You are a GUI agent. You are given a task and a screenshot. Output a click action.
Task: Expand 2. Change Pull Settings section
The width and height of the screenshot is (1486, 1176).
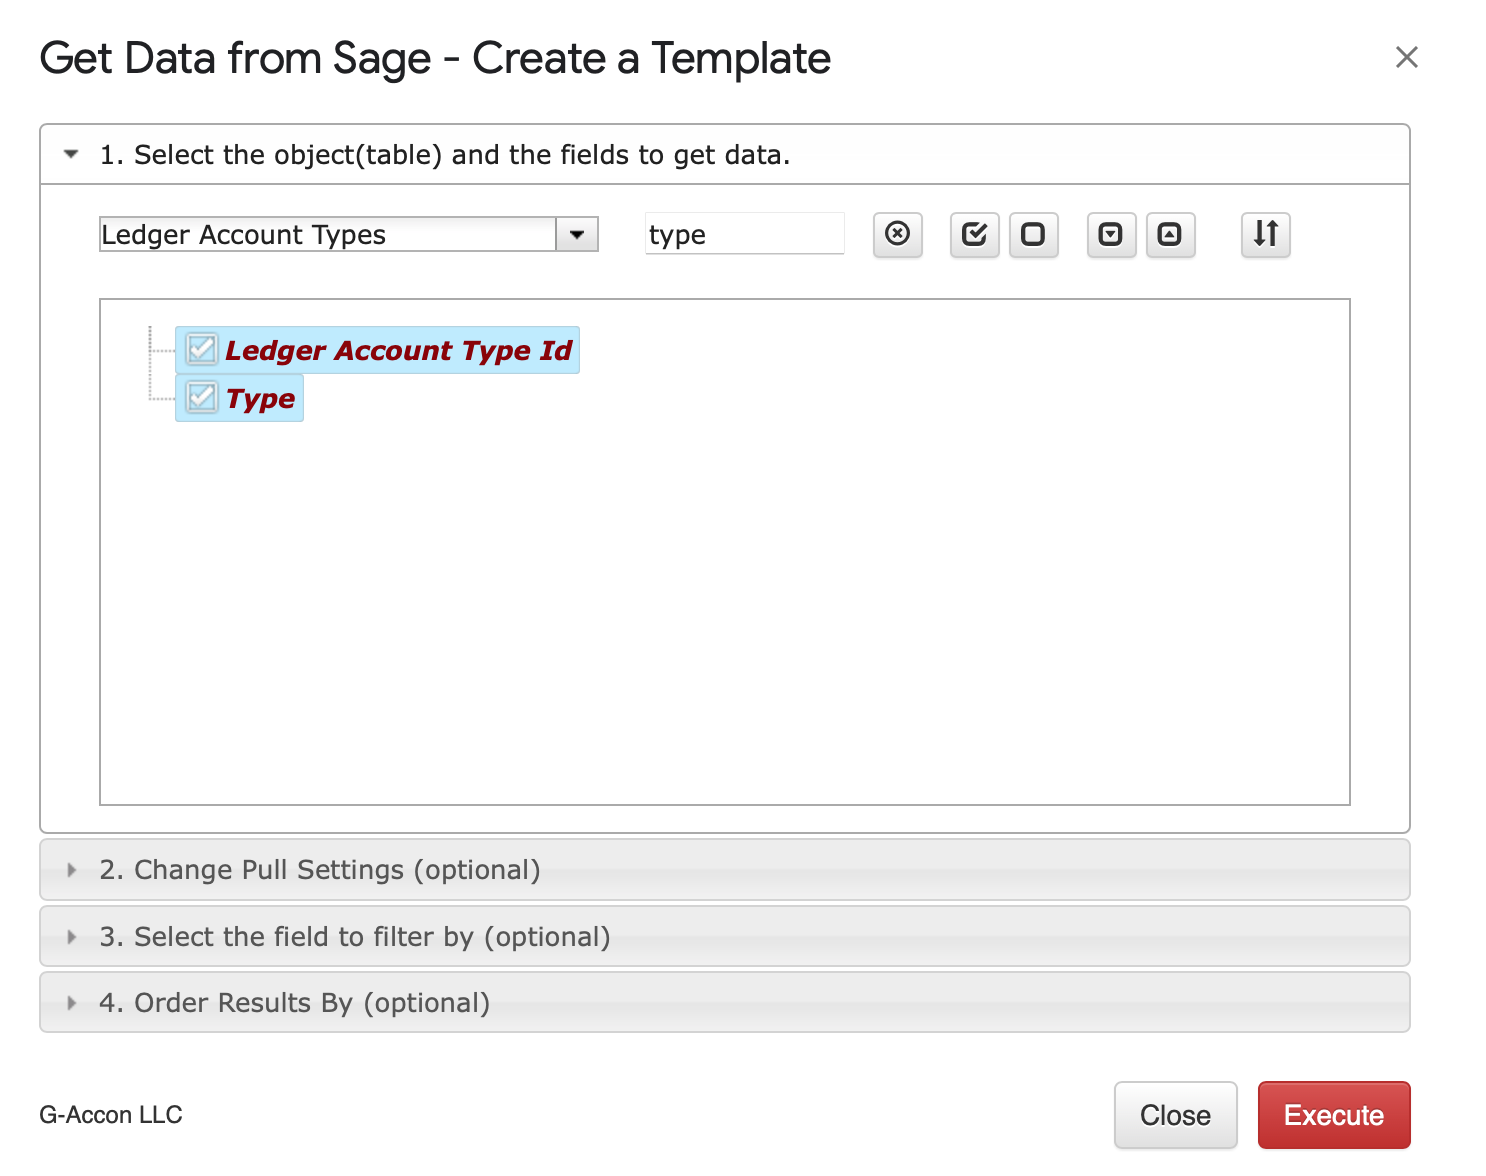click(725, 870)
